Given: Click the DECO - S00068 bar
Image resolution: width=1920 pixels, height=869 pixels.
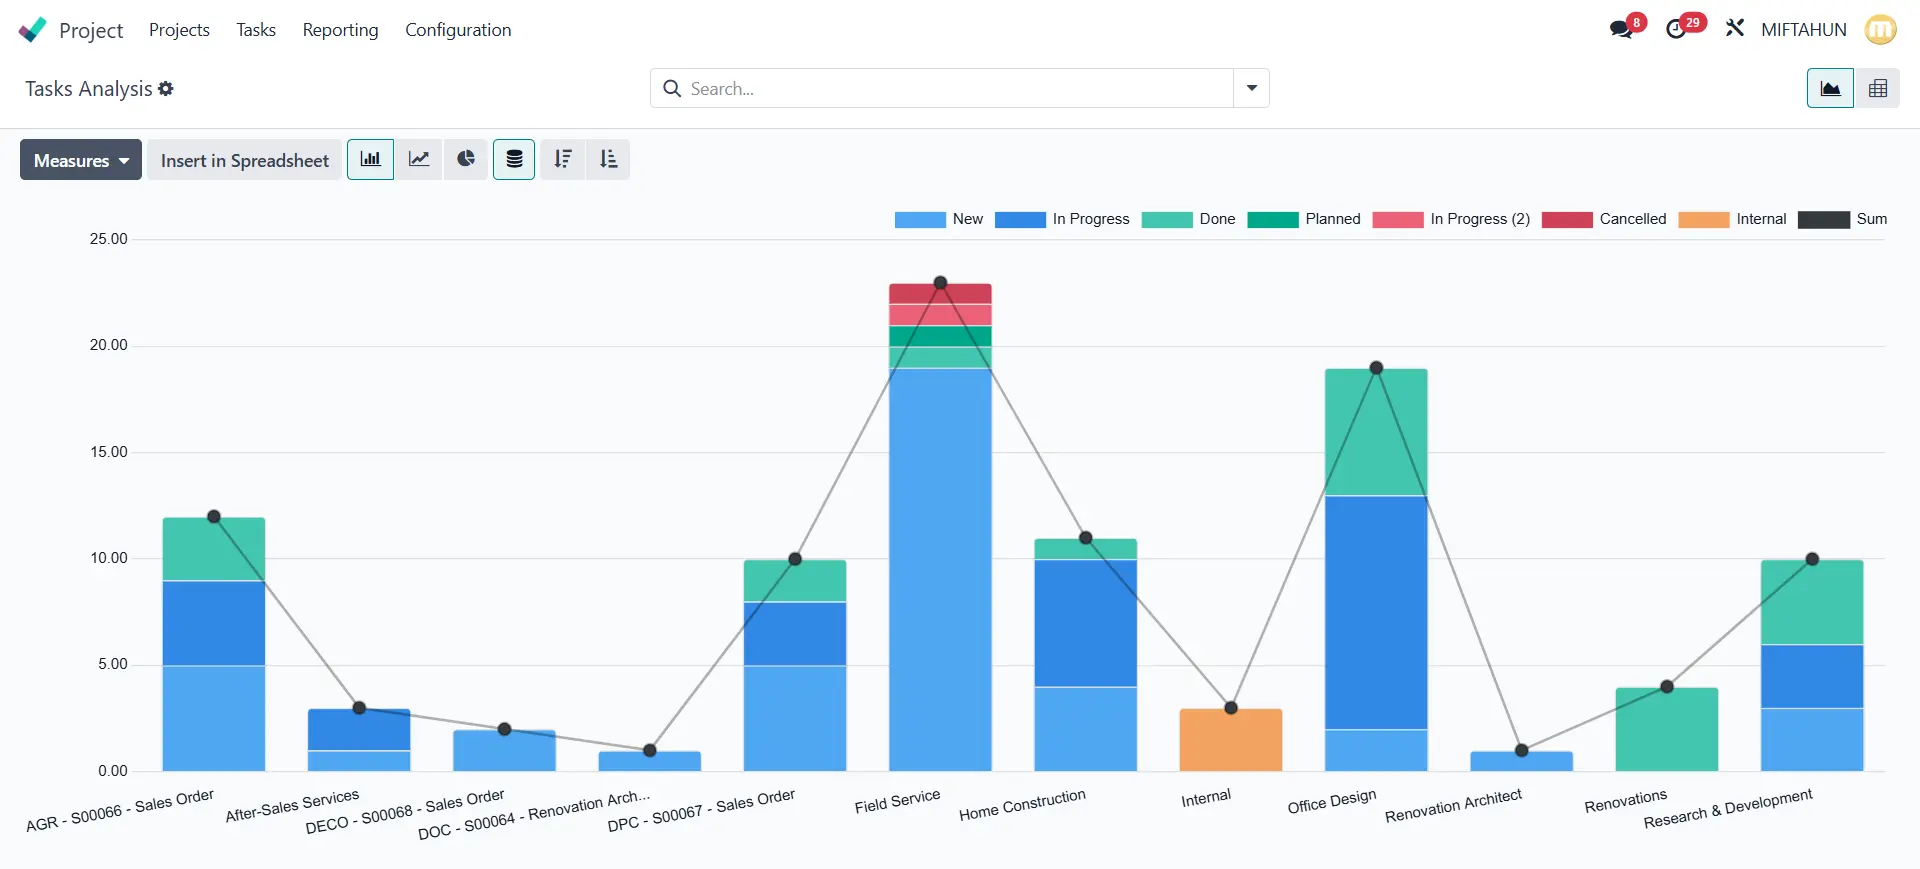Looking at the screenshot, I should tap(504, 750).
